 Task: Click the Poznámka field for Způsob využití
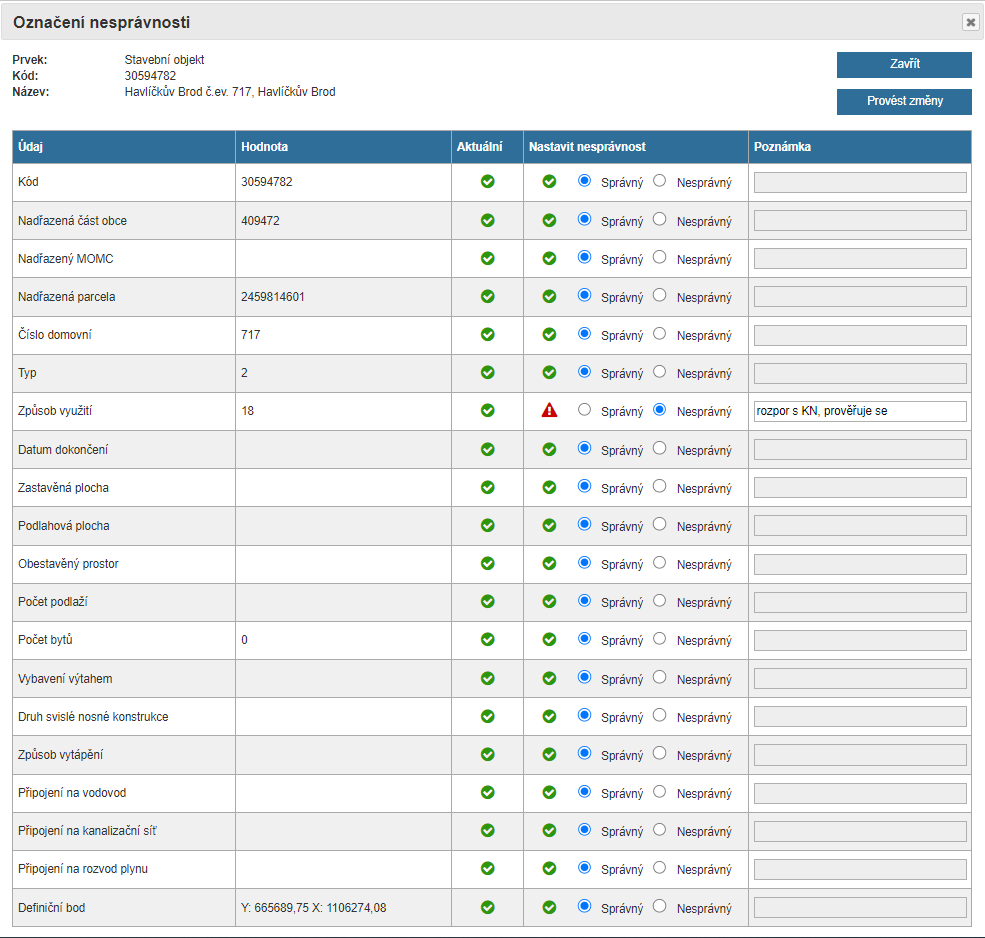coord(860,411)
